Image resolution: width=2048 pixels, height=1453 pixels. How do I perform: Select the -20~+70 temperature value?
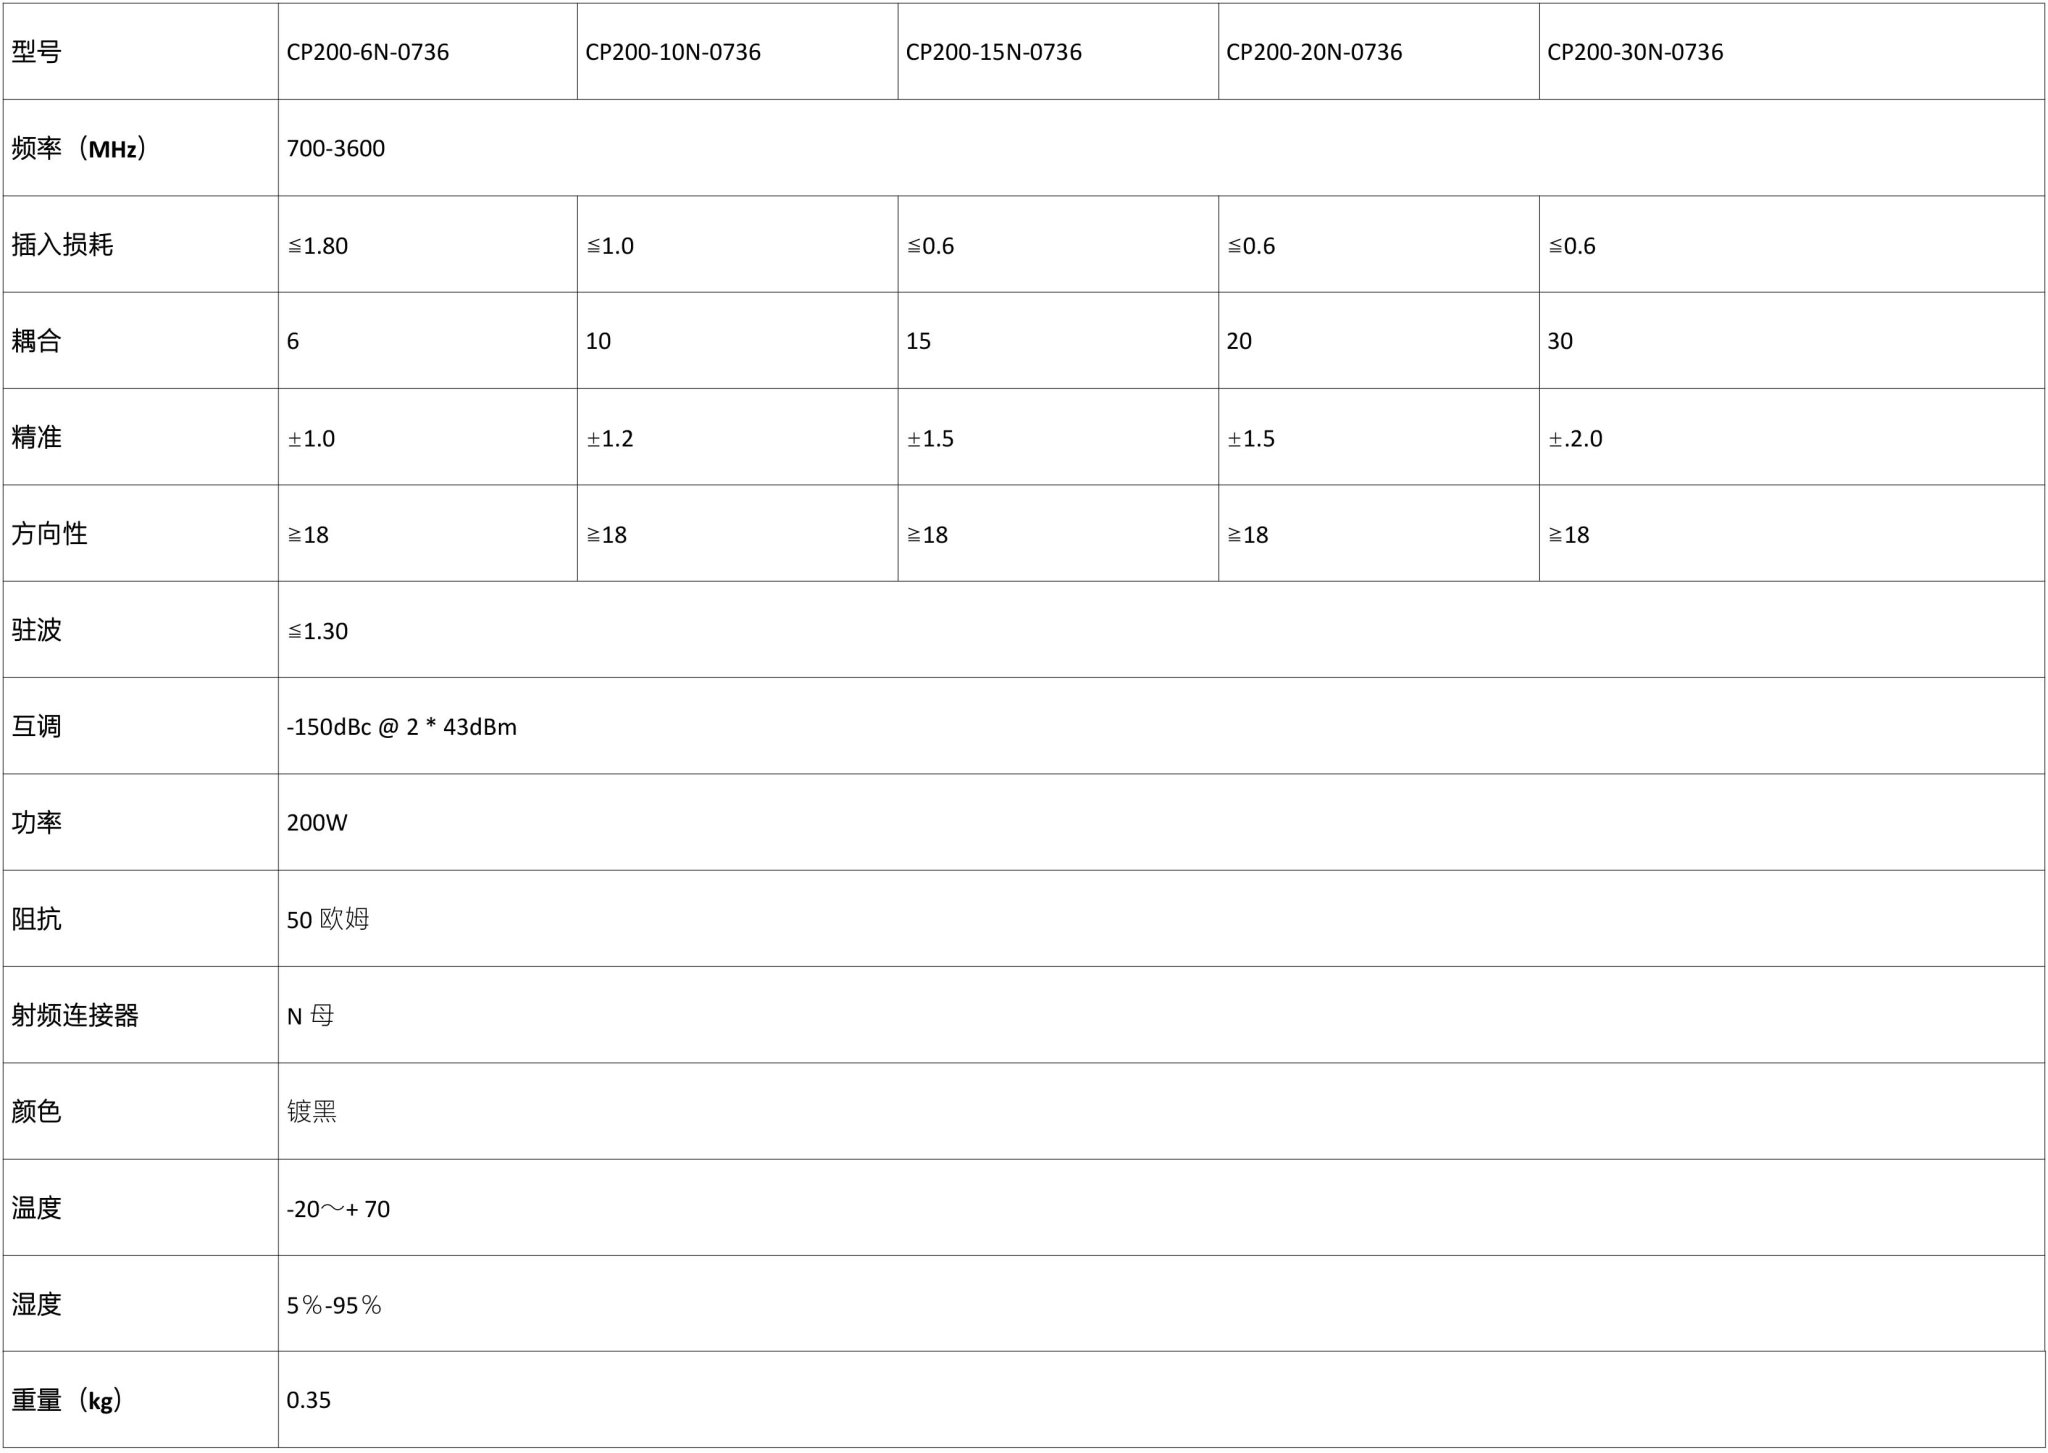pos(338,1209)
